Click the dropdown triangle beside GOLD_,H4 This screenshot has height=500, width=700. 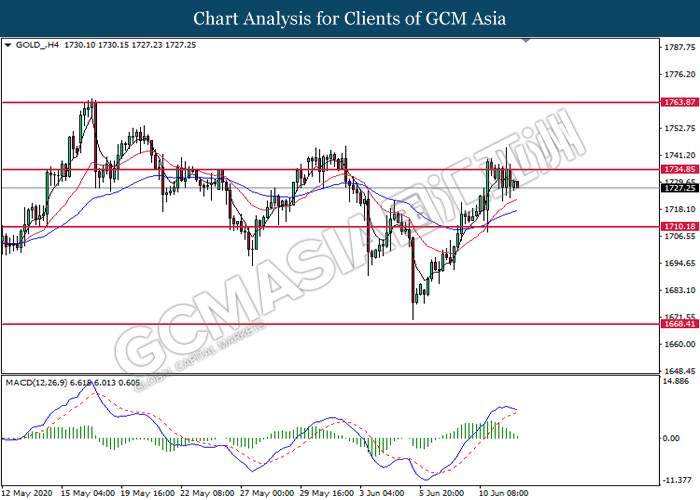8,45
